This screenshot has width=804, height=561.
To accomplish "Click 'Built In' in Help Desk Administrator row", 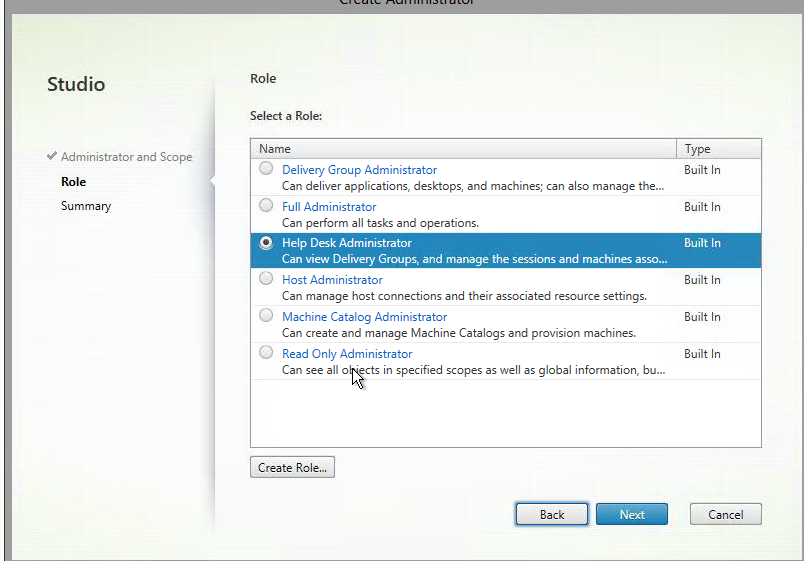I will click(702, 243).
